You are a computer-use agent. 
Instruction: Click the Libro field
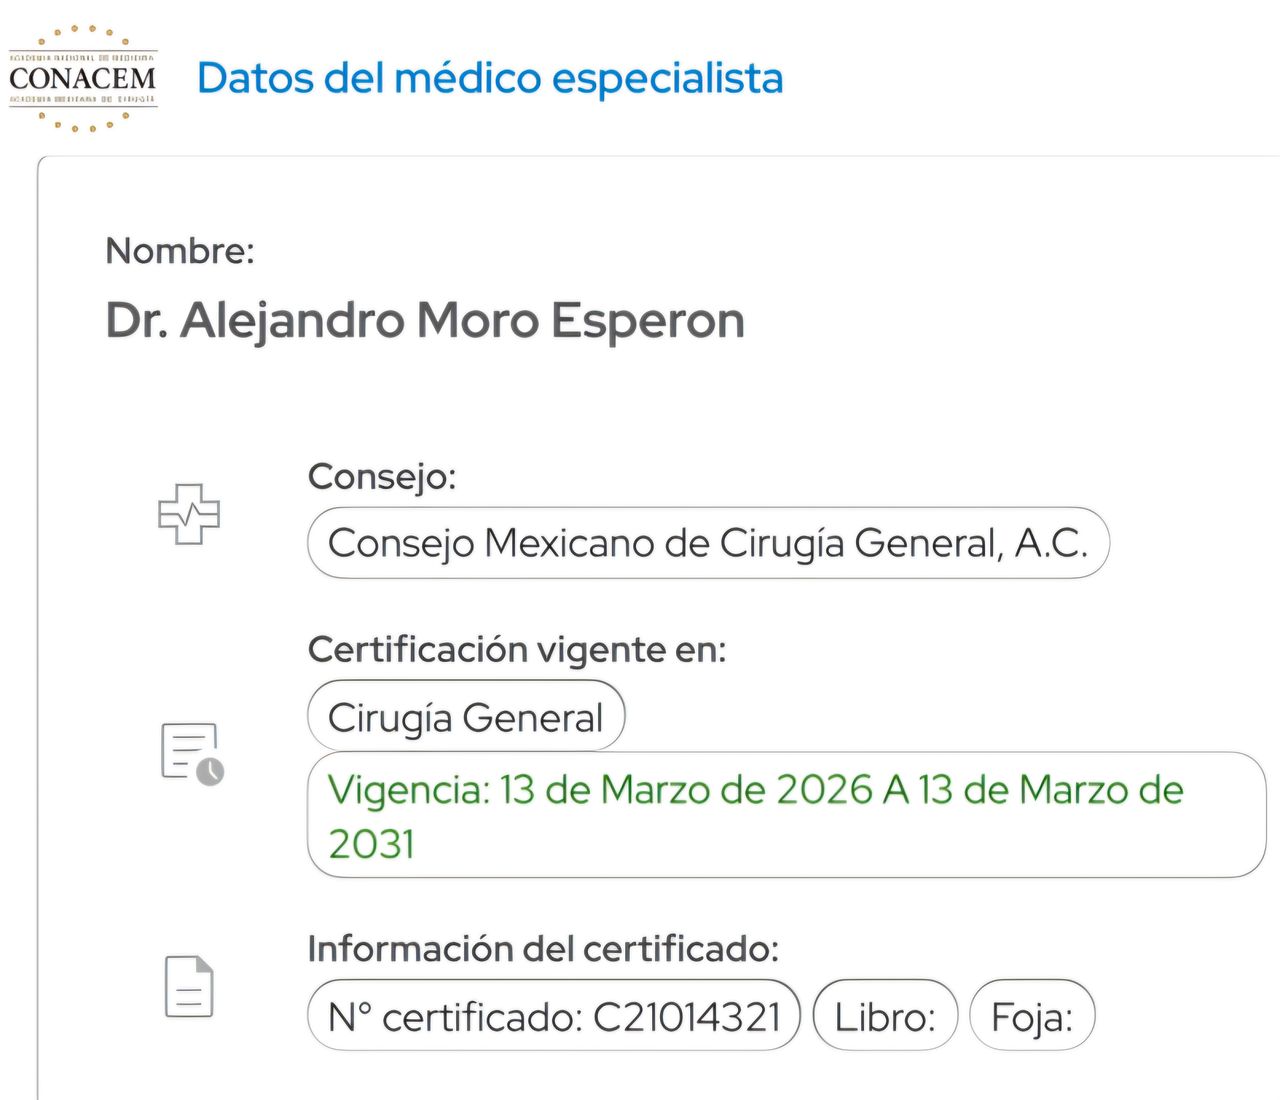coord(885,1016)
